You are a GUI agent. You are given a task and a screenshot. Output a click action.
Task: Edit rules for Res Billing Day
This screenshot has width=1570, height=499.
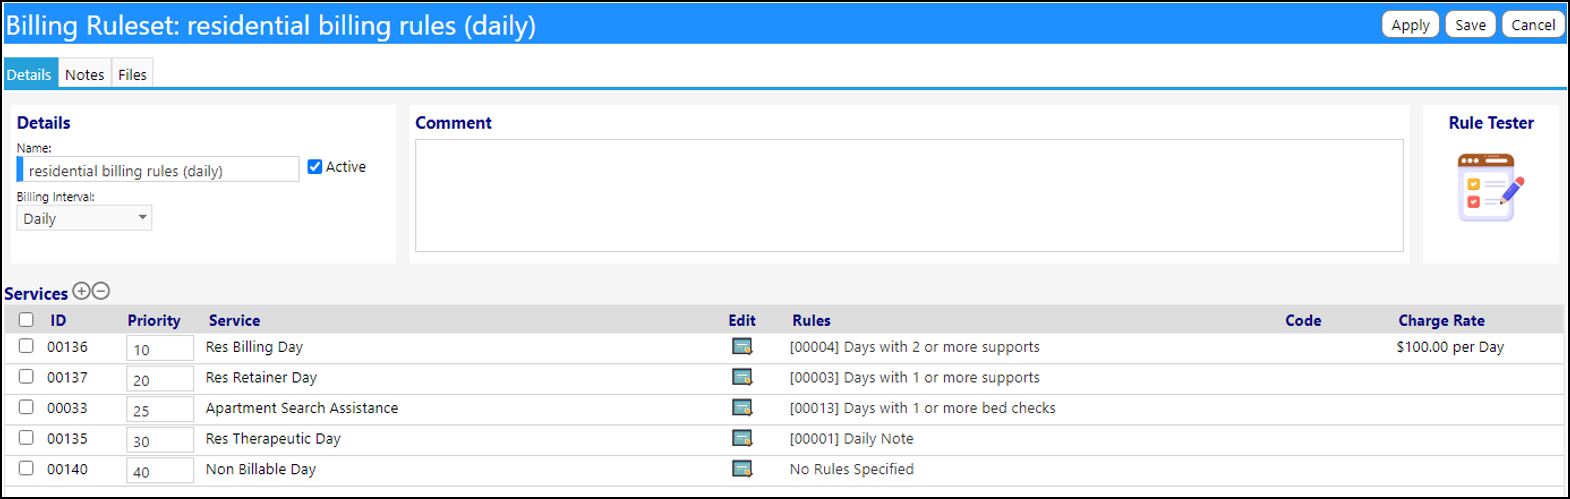(742, 347)
